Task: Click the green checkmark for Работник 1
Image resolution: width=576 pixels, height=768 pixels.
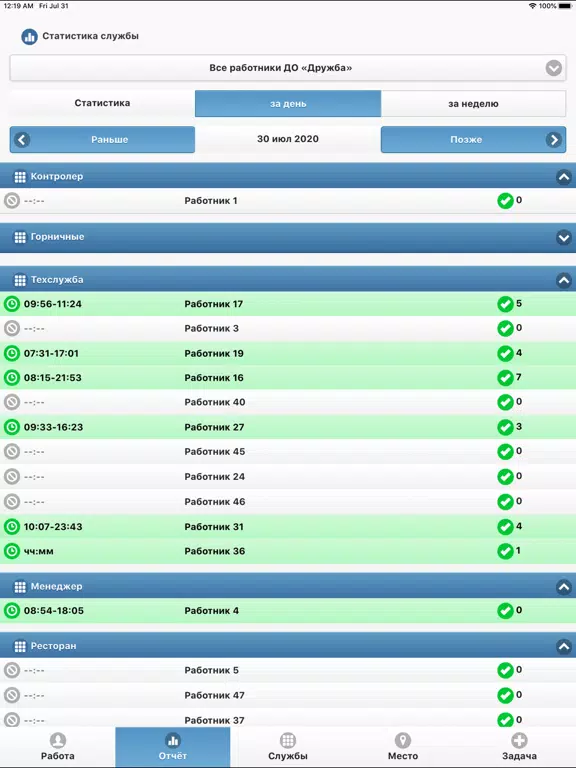Action: tap(505, 201)
